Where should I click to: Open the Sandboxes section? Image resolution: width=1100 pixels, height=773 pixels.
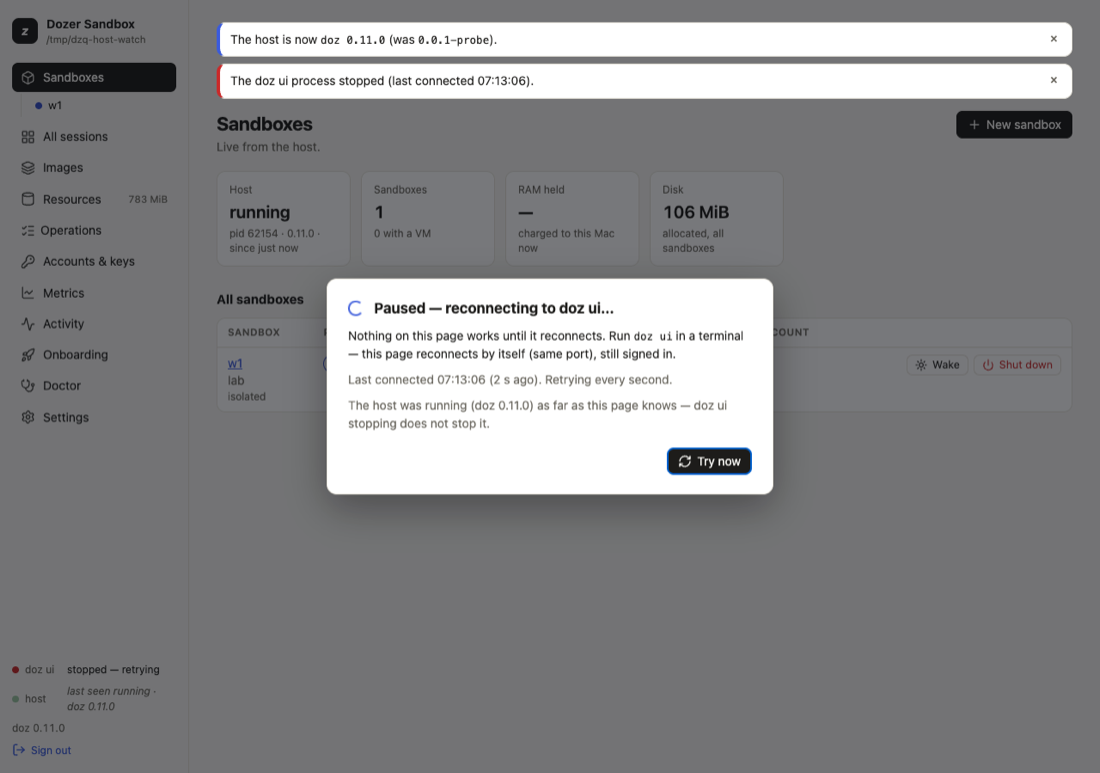(x=94, y=77)
